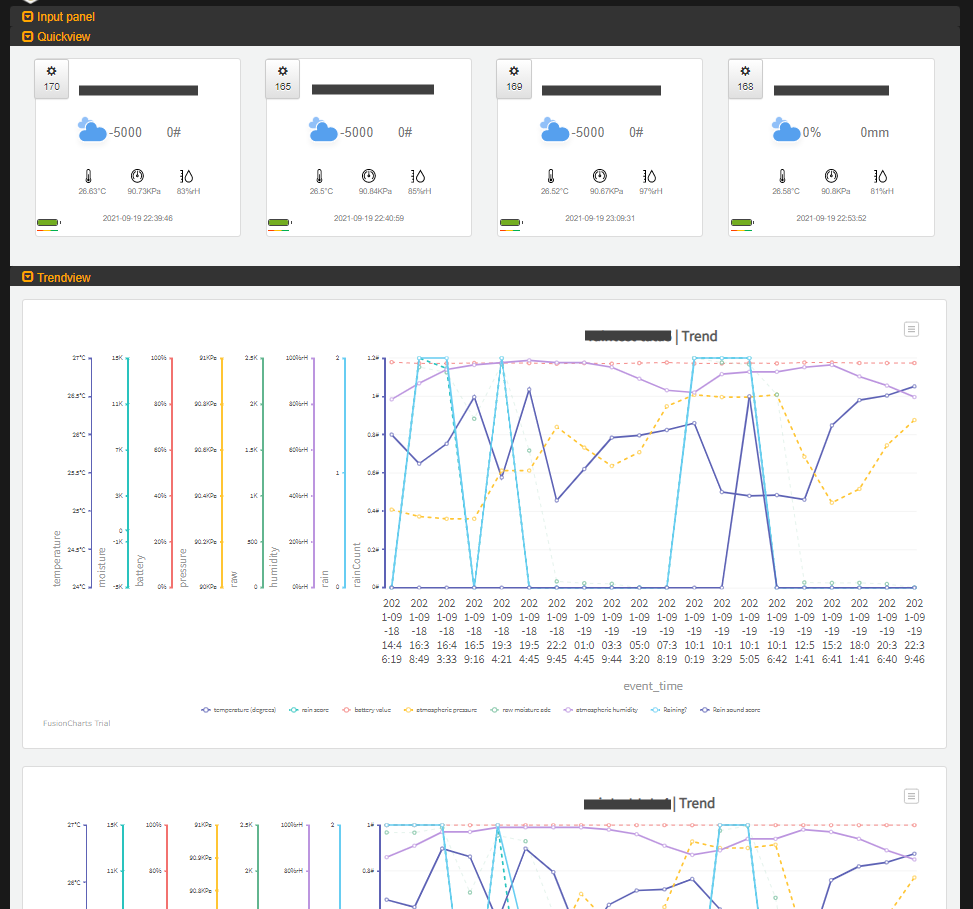Click the pressure gauge icon above 90.67KPa
This screenshot has width=973, height=909.
(x=599, y=176)
